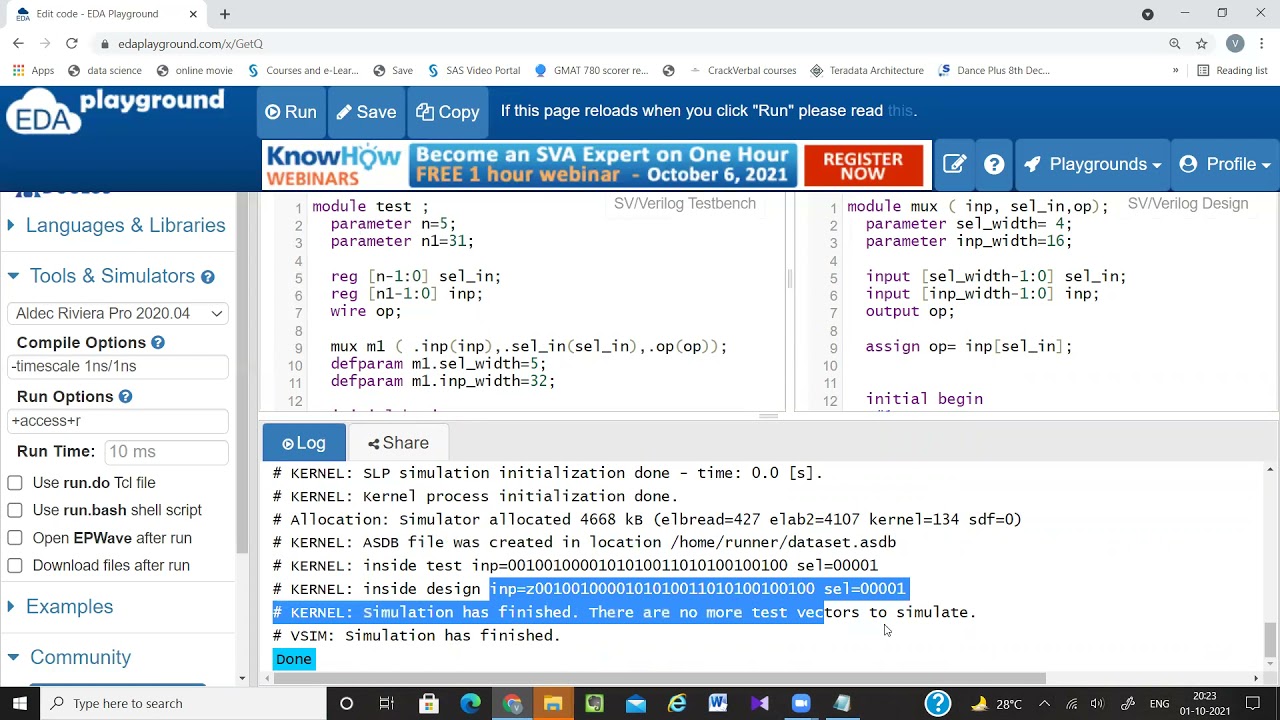Image resolution: width=1280 pixels, height=720 pixels.
Task: Click the Chrome tab search arrow
Action: 1148,14
